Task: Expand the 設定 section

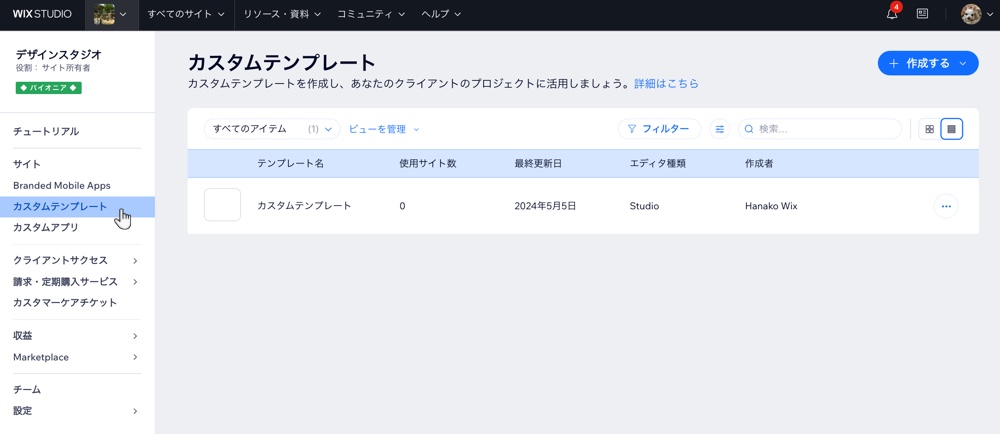Action: [77, 410]
